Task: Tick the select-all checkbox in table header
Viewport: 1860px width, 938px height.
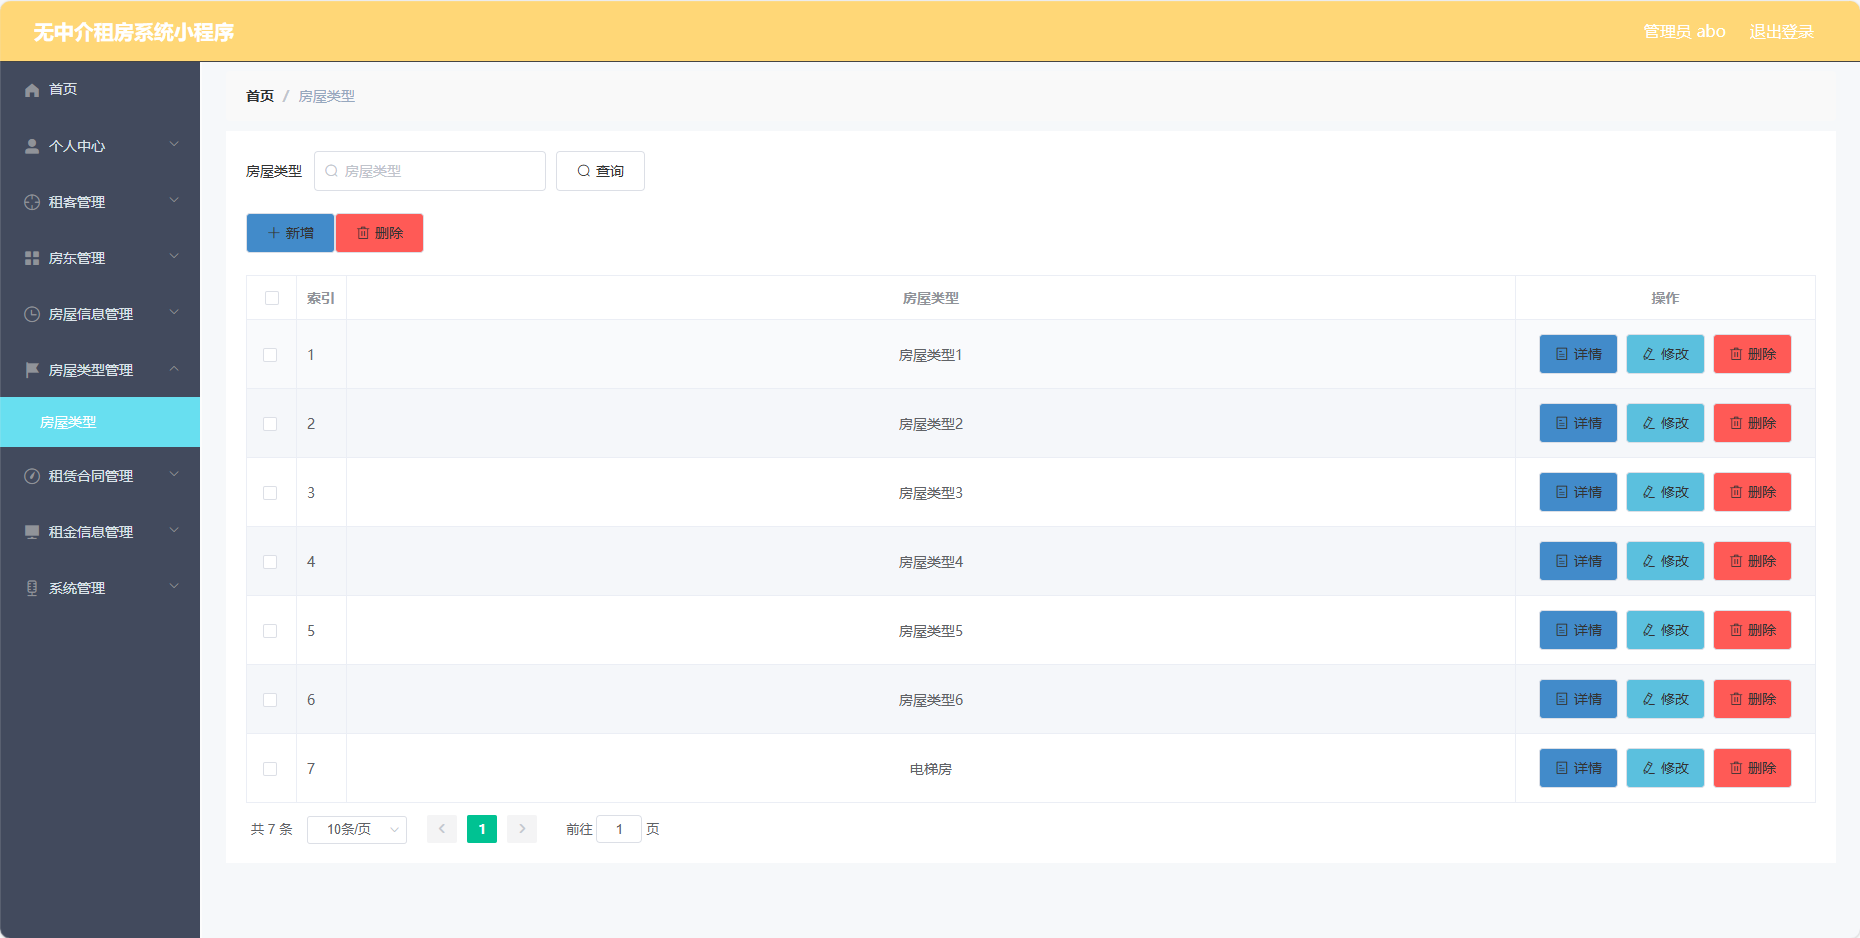Action: tap(272, 298)
